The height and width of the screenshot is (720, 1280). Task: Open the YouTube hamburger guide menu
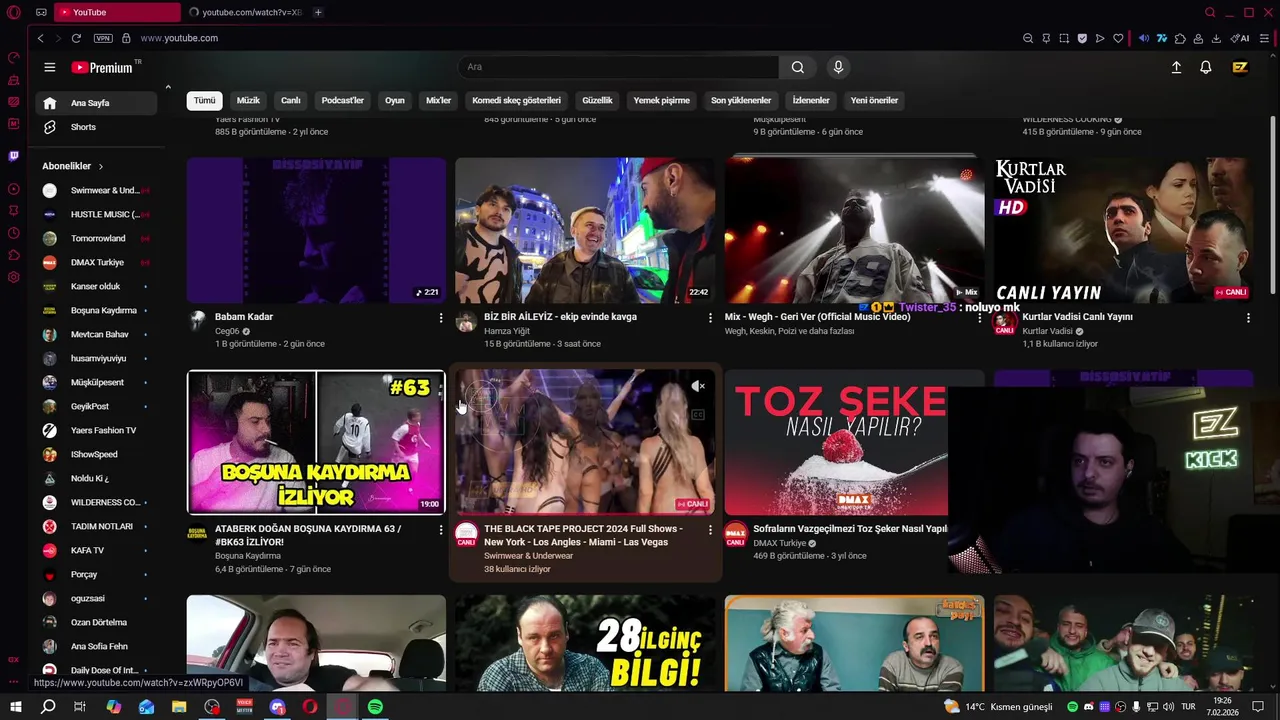point(49,67)
